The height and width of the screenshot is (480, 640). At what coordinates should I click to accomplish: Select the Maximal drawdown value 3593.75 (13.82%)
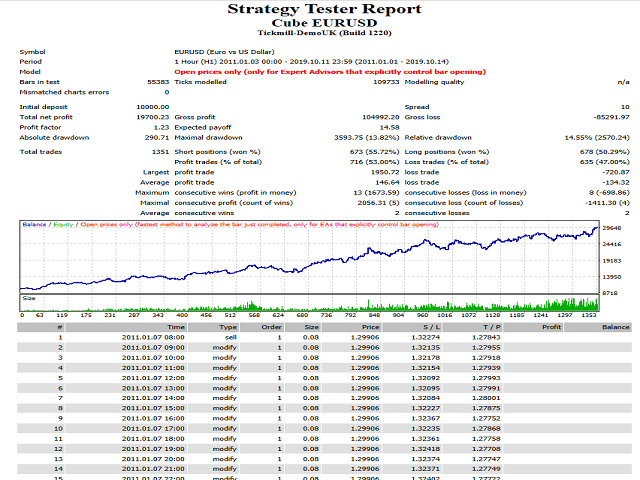click(x=367, y=138)
